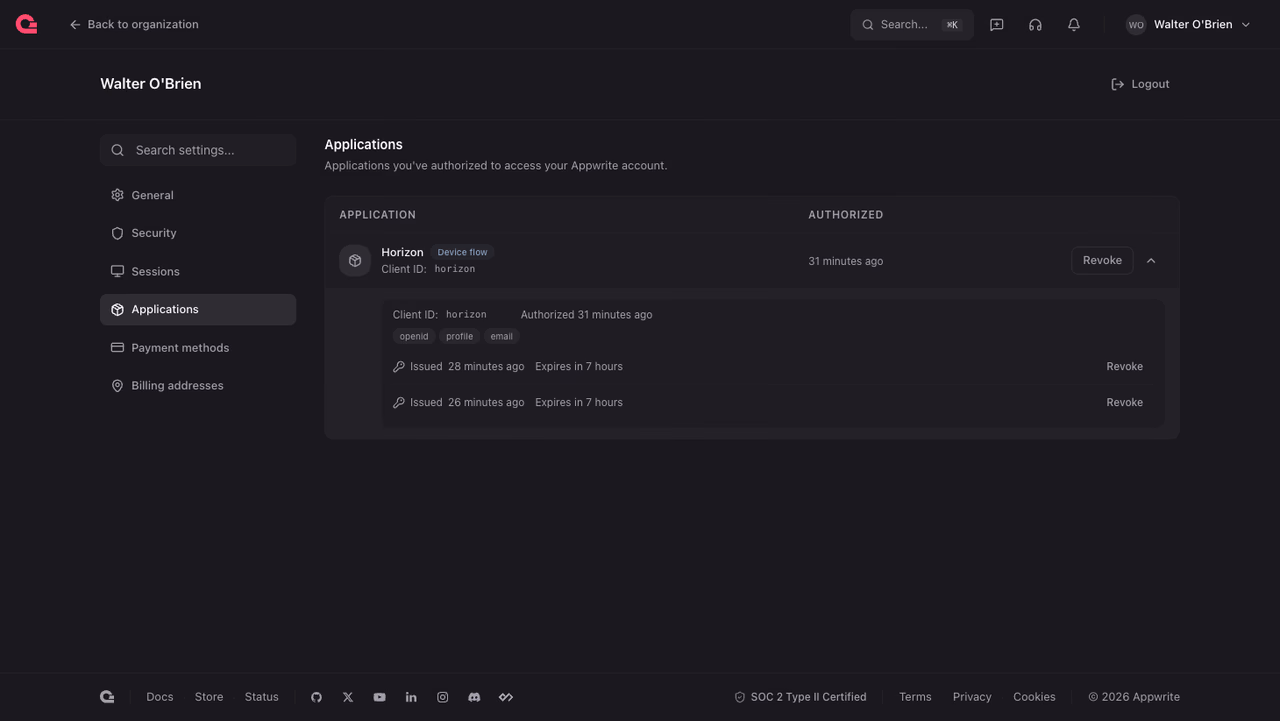Open the LinkedIn icon in the footer
Screen dimensions: 1280x721
pos(411,697)
